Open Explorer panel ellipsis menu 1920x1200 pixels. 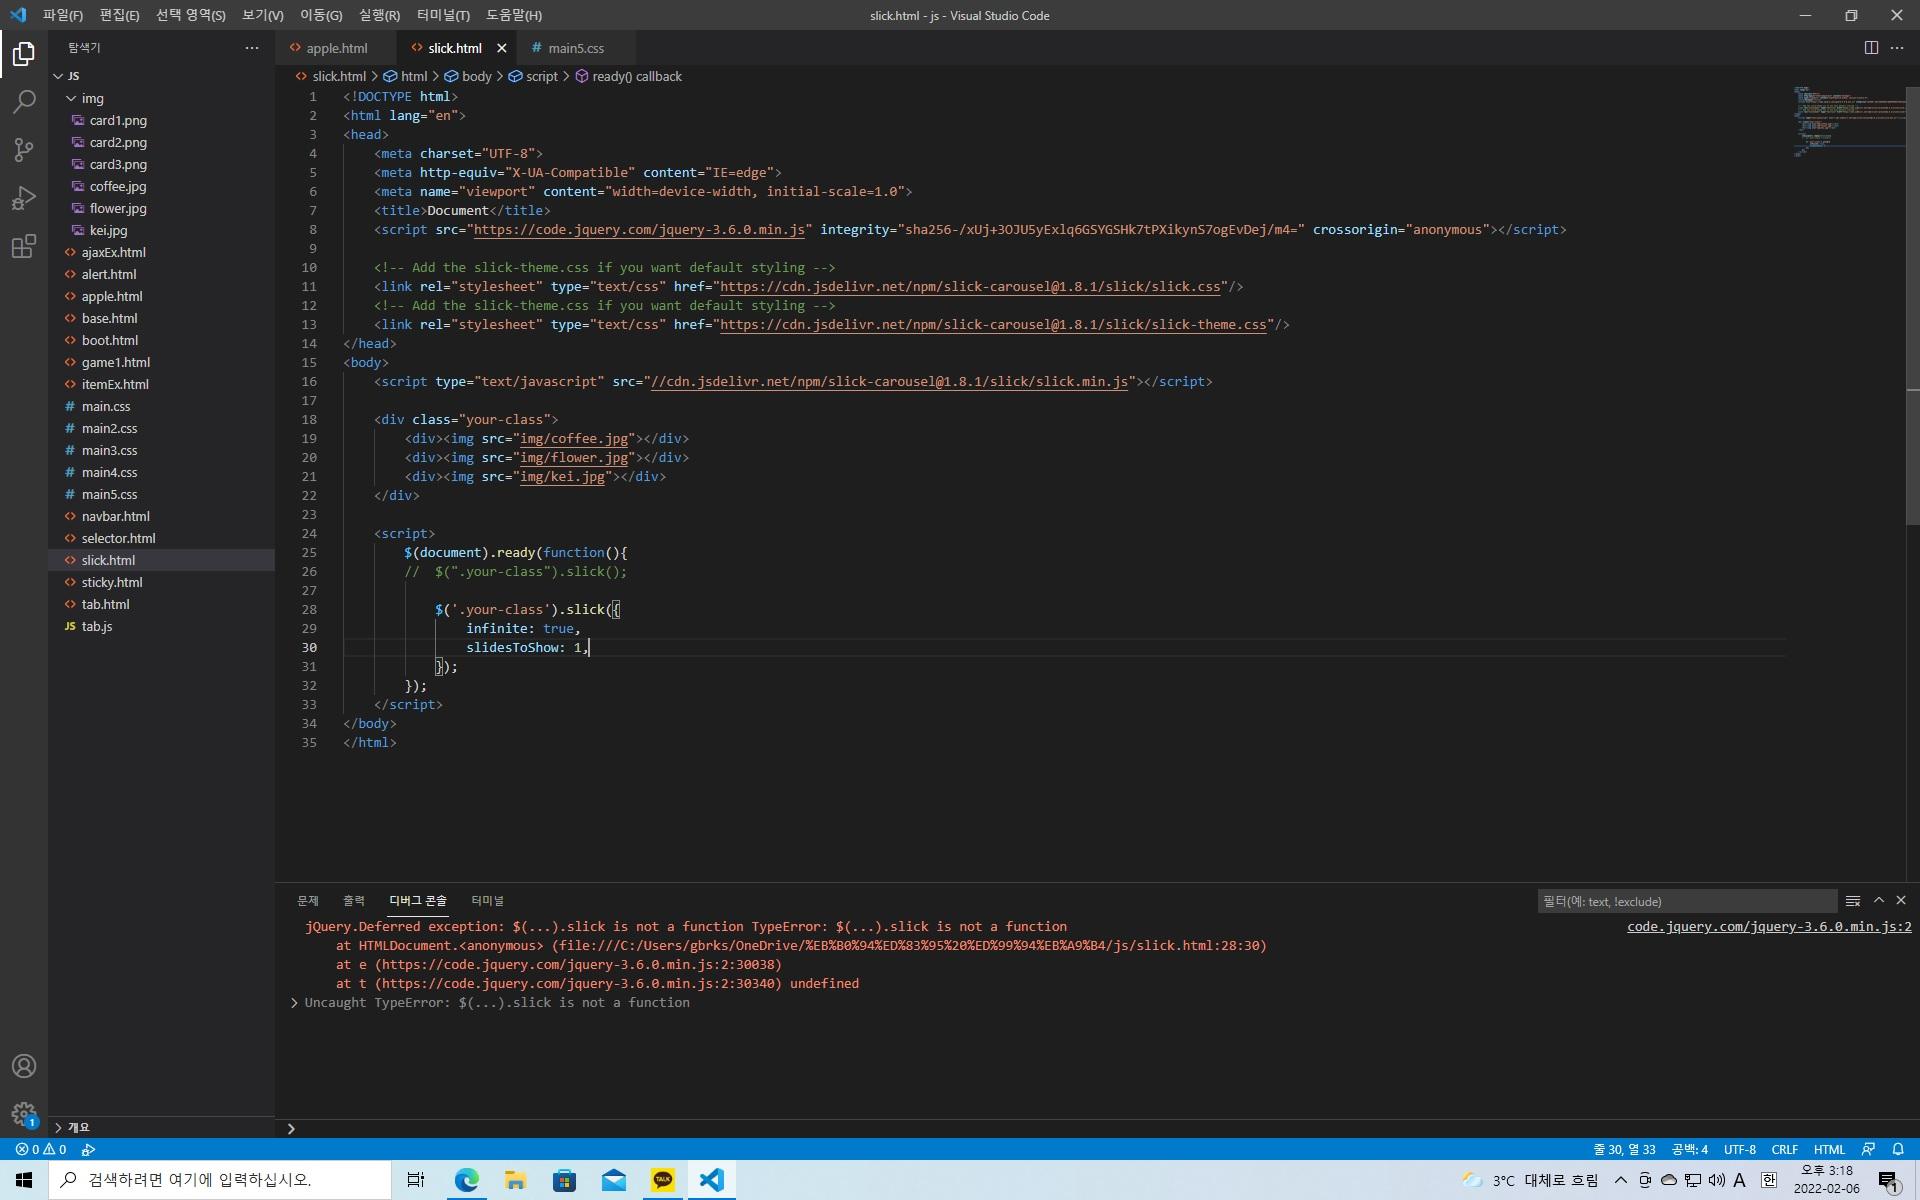click(252, 48)
